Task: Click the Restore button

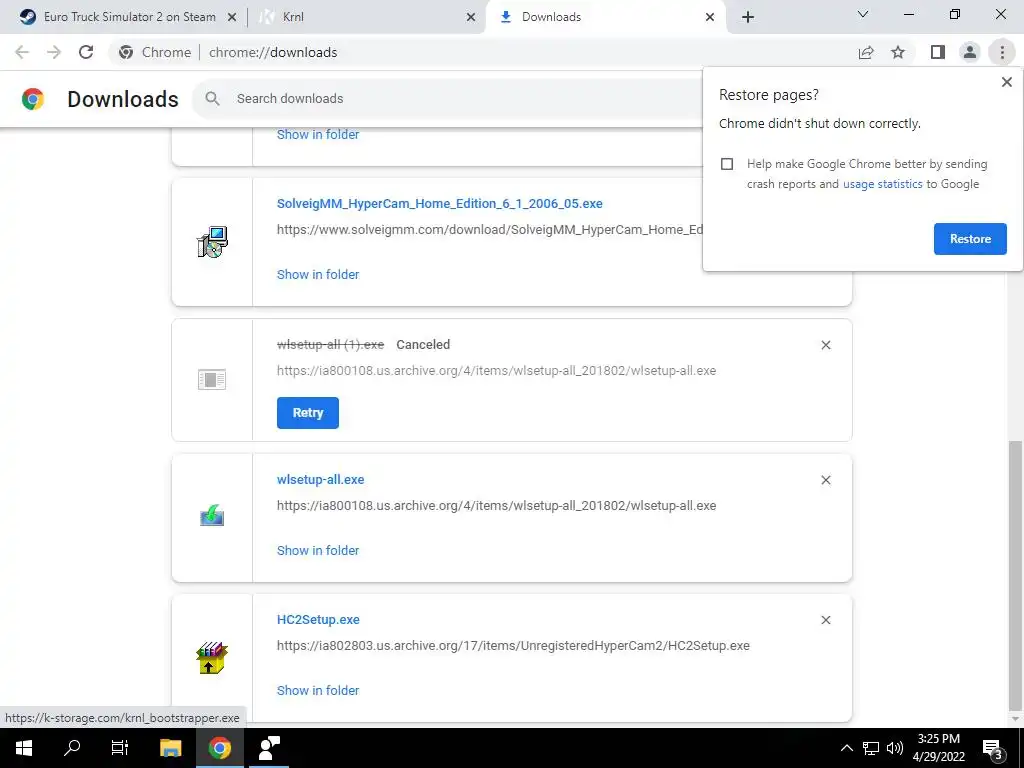Action: (970, 239)
